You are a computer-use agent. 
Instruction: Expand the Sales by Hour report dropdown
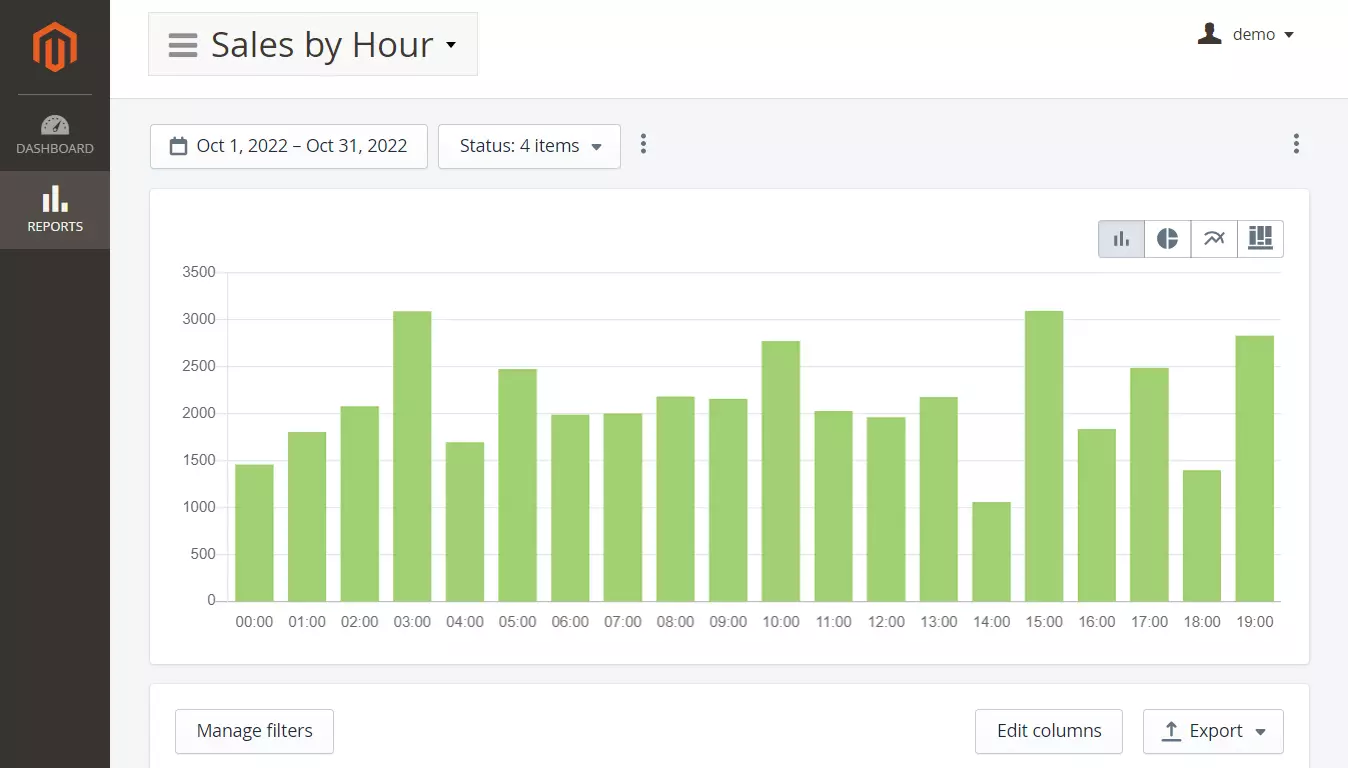[451, 45]
